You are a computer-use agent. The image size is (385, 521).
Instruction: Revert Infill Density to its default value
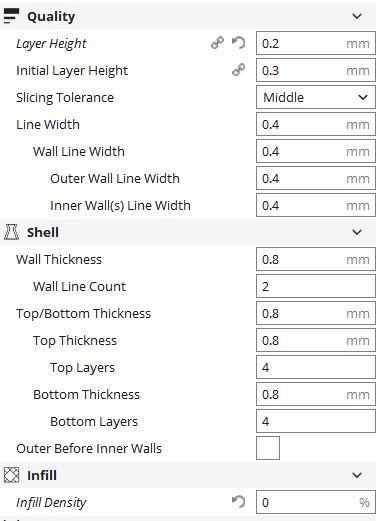tap(239, 502)
